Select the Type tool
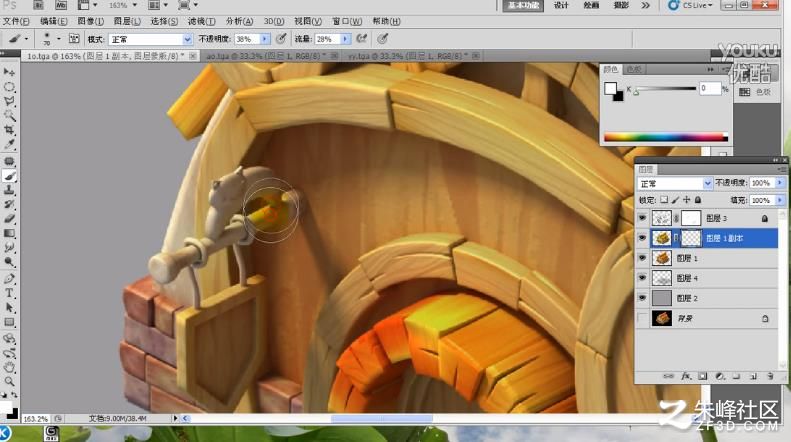Viewport: 791px width, 442px height. tap(9, 293)
